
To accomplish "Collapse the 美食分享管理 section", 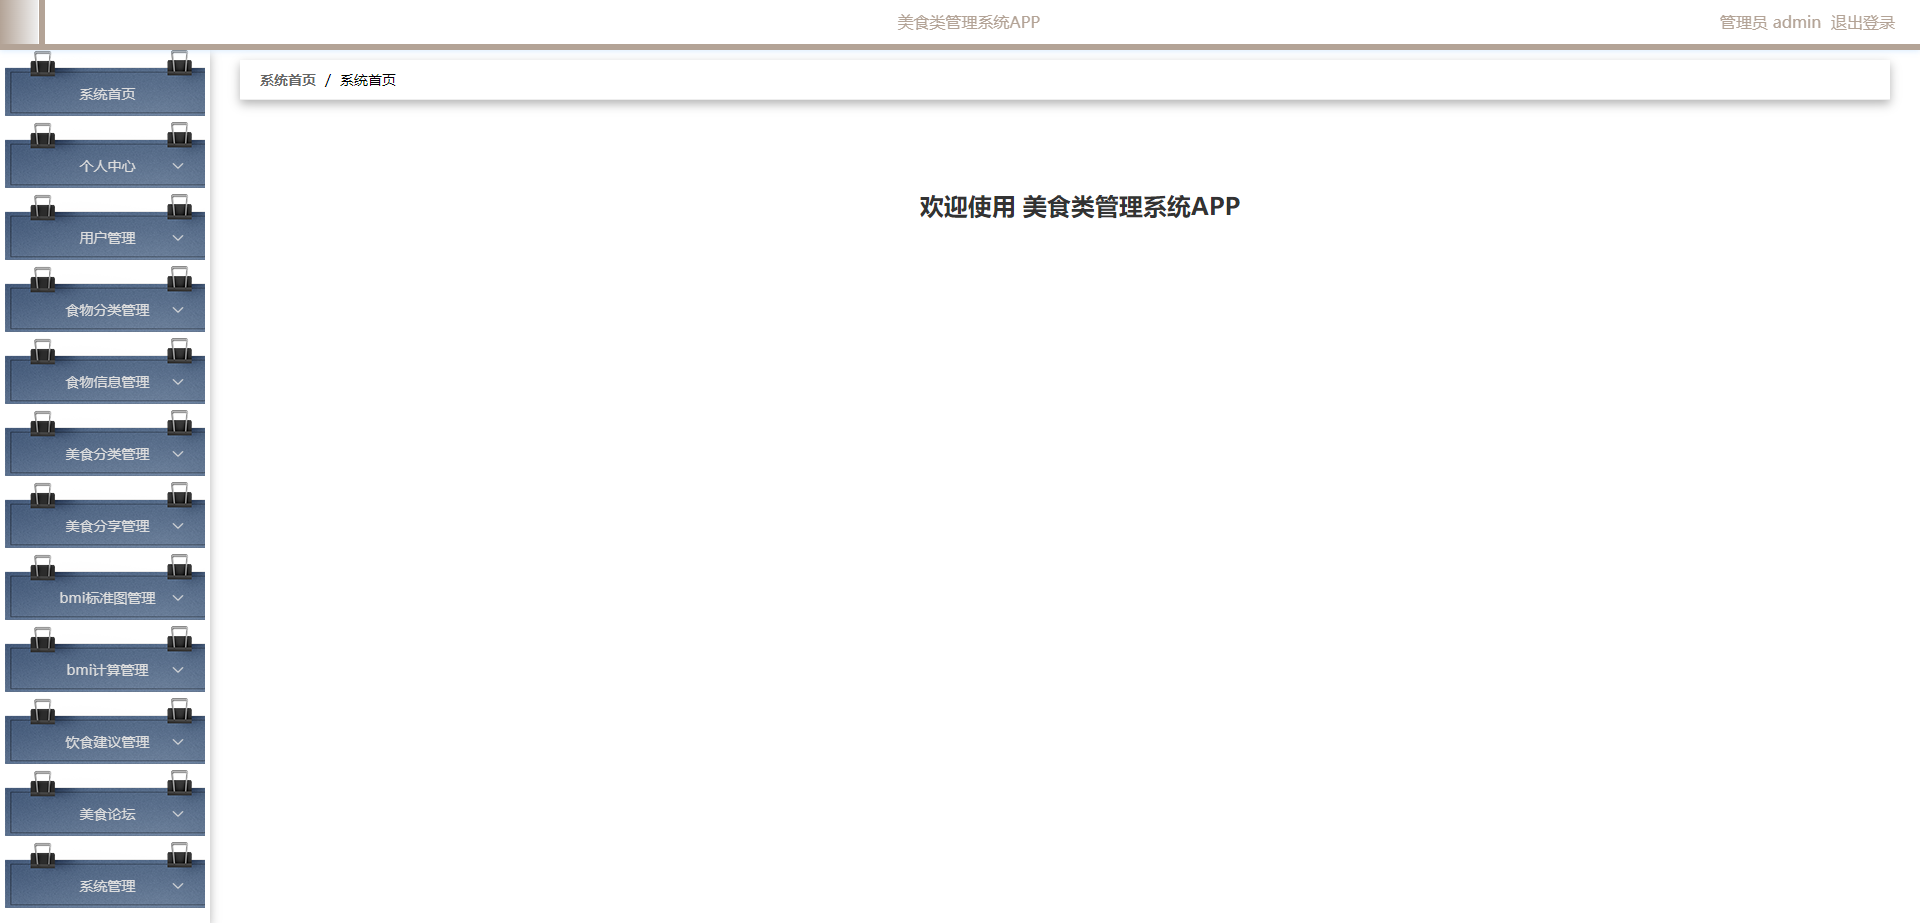I will point(178,526).
